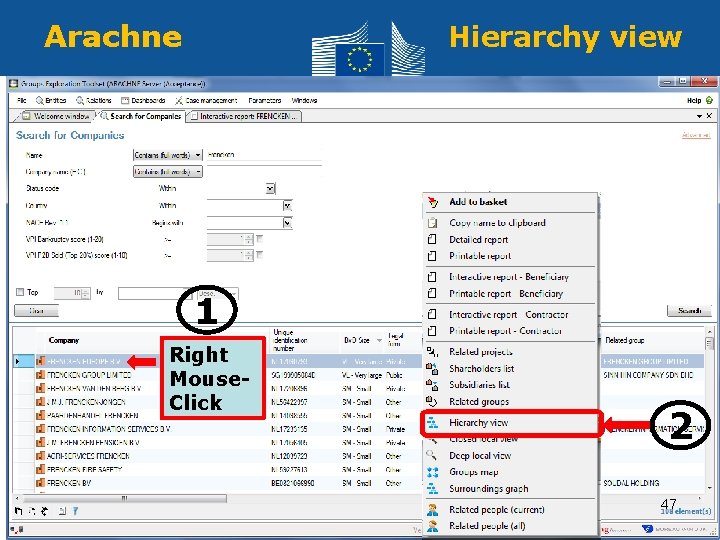Open the Help menu
Screen dimensions: 720x540
(x=700, y=100)
